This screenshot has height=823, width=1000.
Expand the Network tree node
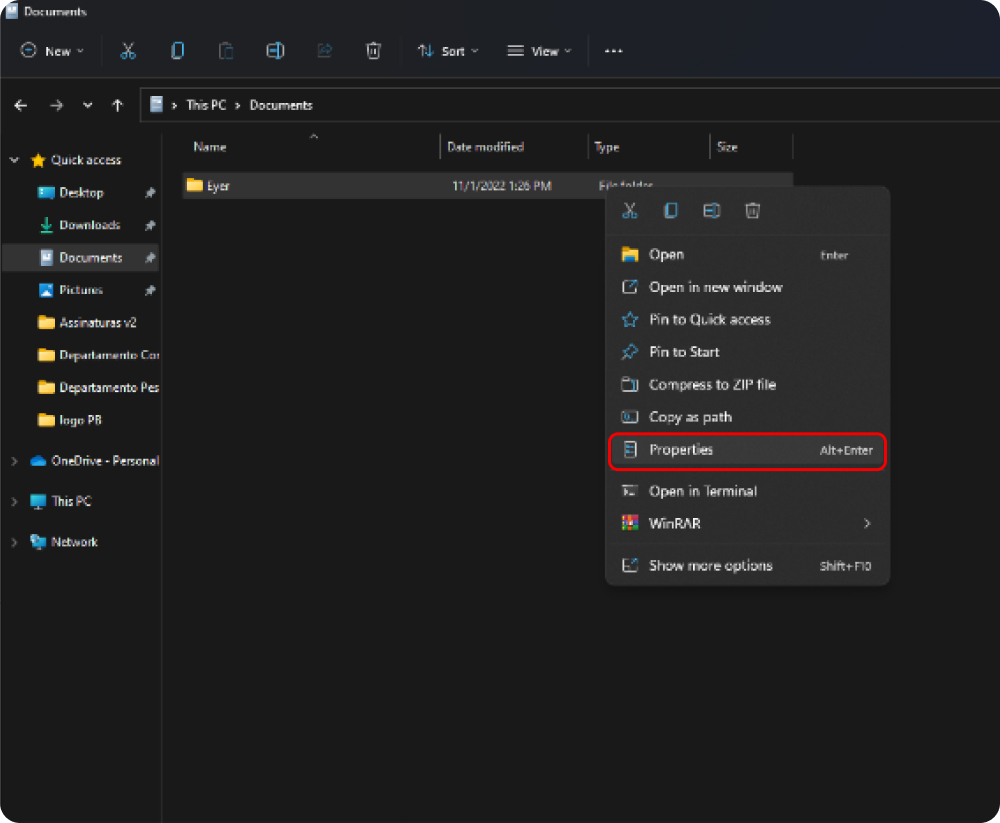14,542
